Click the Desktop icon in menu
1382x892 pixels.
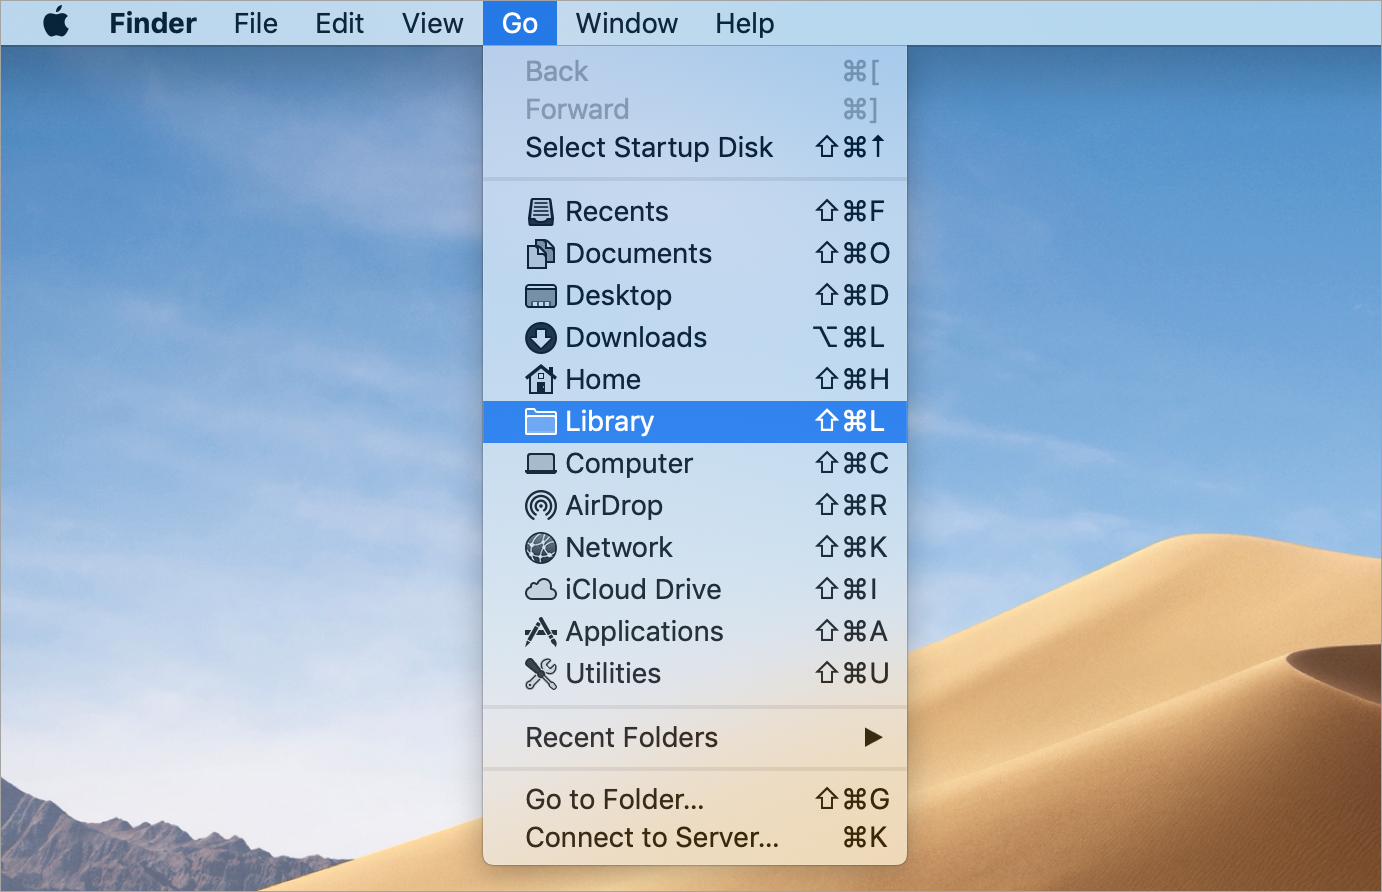(x=541, y=296)
